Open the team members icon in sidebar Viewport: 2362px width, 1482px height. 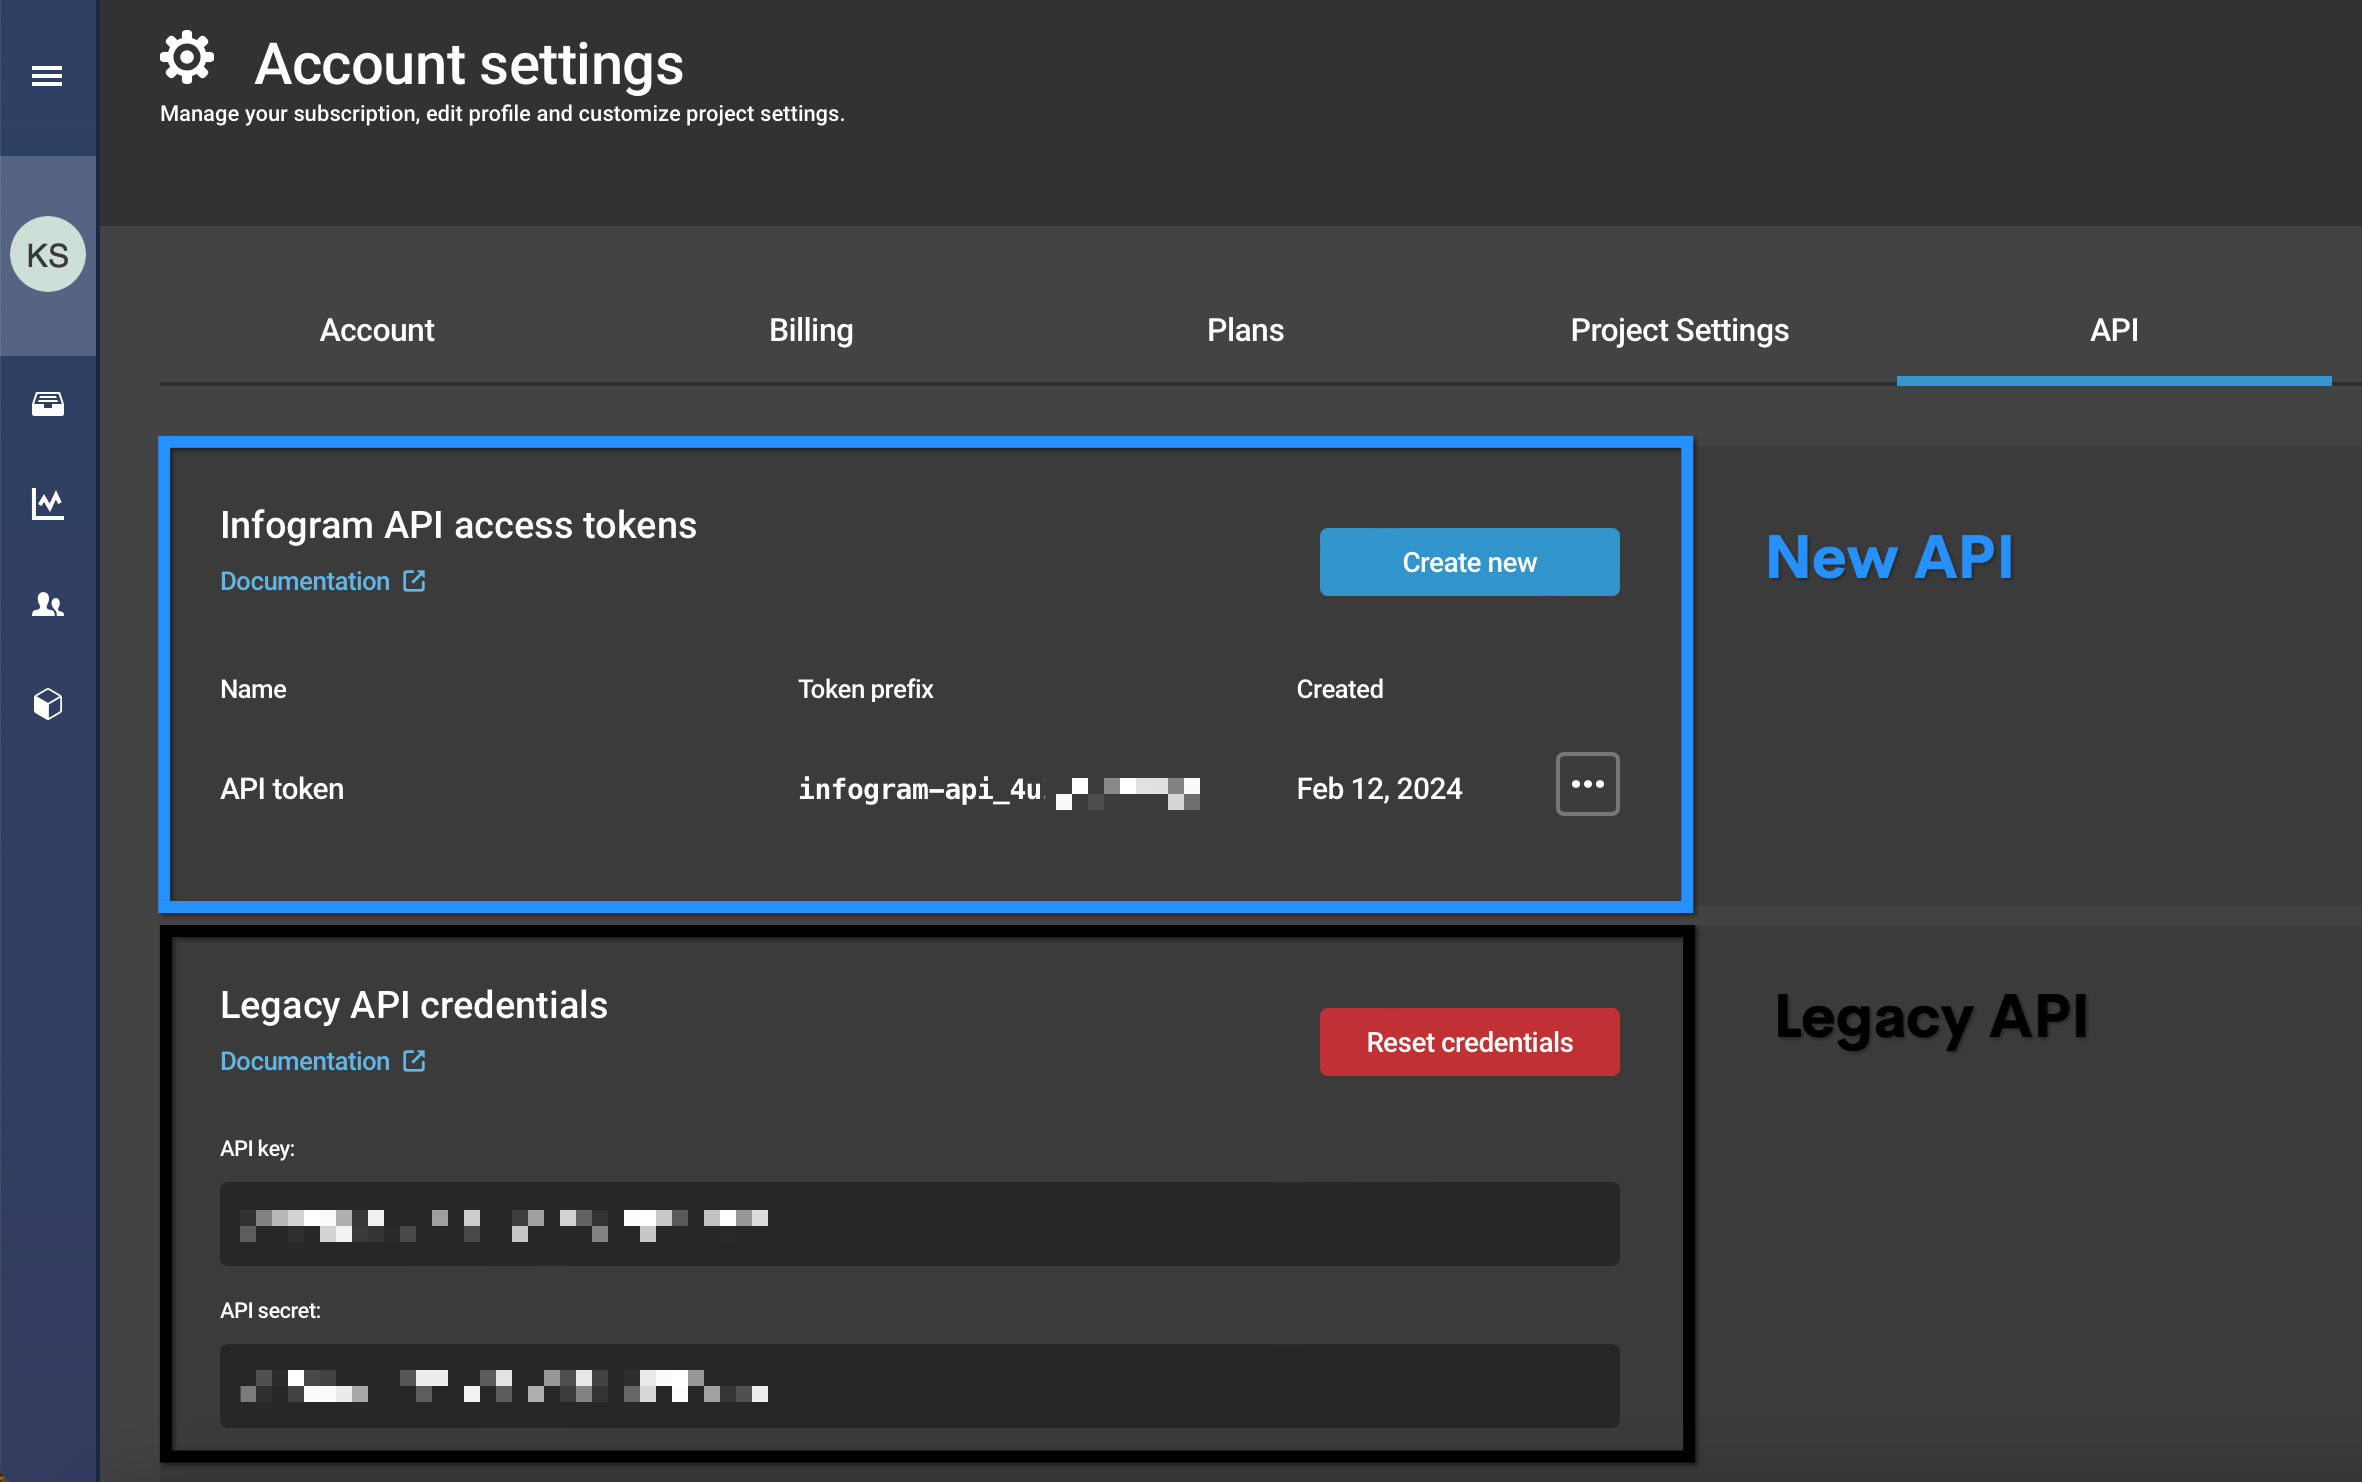coord(47,604)
